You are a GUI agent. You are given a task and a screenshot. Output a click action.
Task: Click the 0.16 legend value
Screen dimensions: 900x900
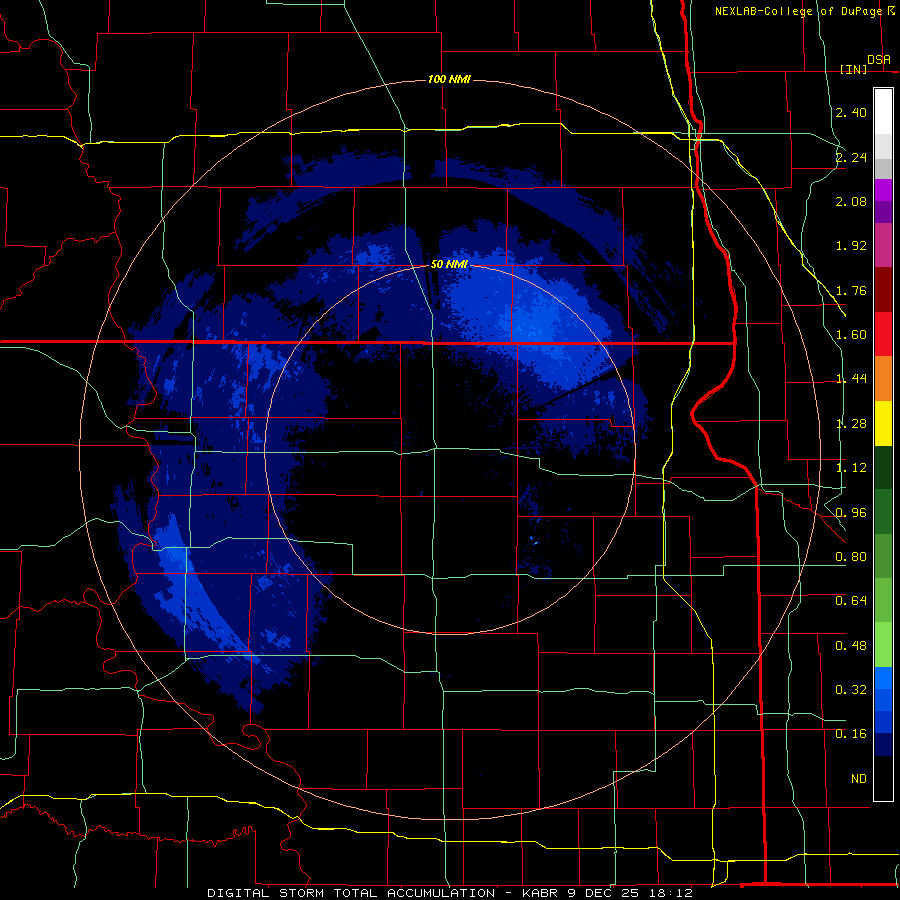[x=851, y=734]
